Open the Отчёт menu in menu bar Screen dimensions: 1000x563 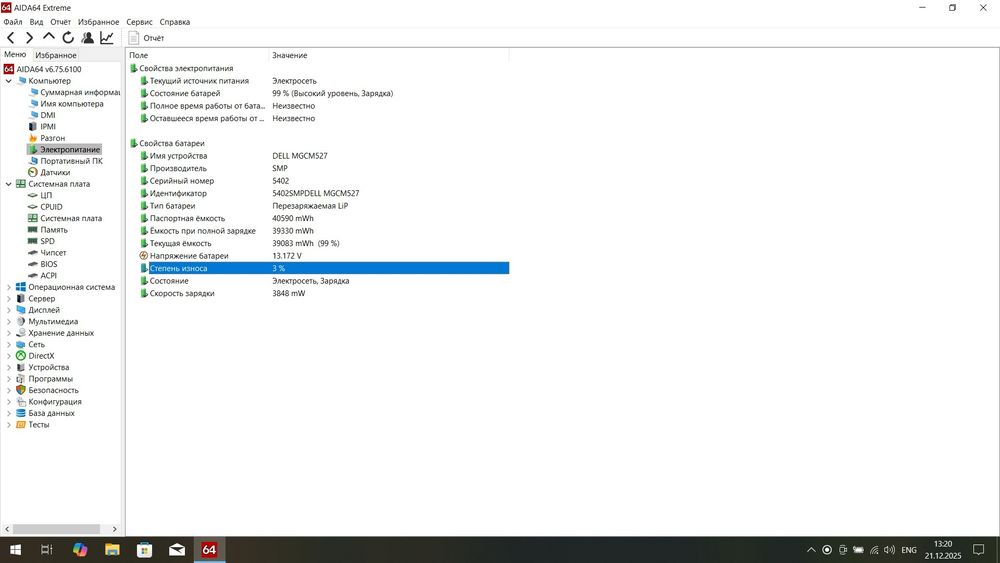coord(61,22)
